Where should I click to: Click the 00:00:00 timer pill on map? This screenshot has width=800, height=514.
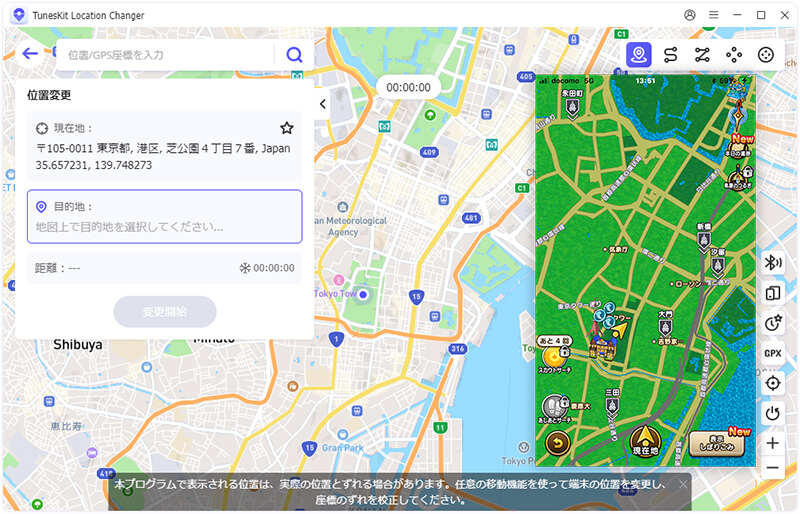[x=408, y=87]
